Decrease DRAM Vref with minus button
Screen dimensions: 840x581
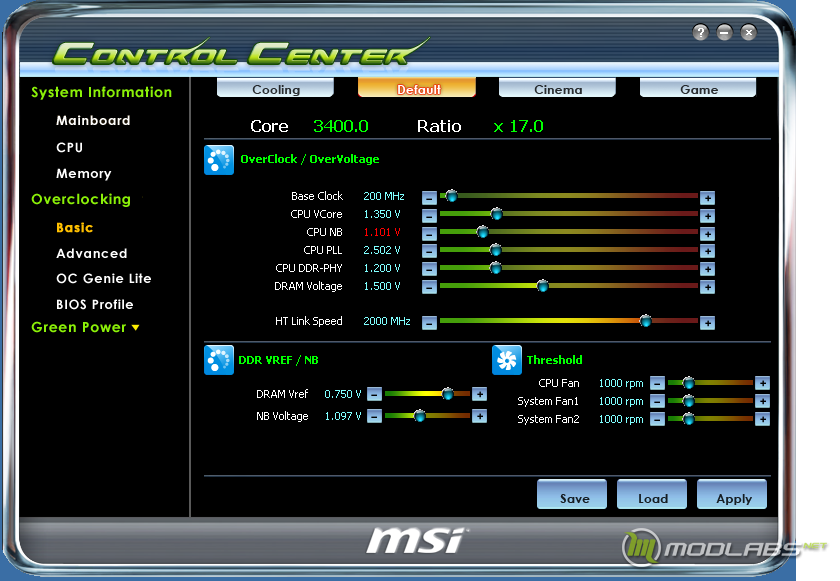point(374,395)
